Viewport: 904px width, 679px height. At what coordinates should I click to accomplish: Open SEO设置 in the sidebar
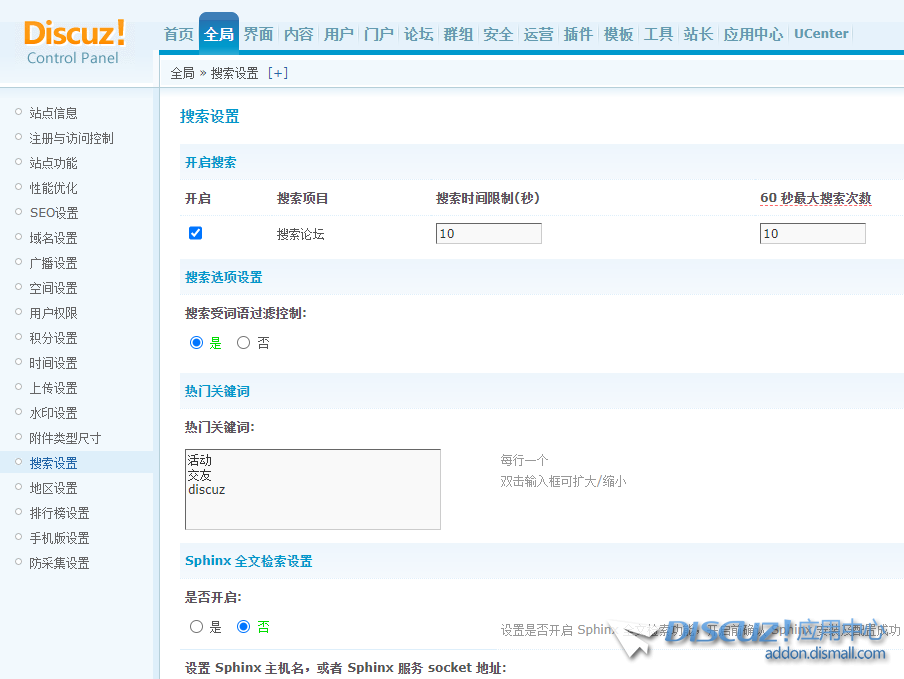[53, 213]
